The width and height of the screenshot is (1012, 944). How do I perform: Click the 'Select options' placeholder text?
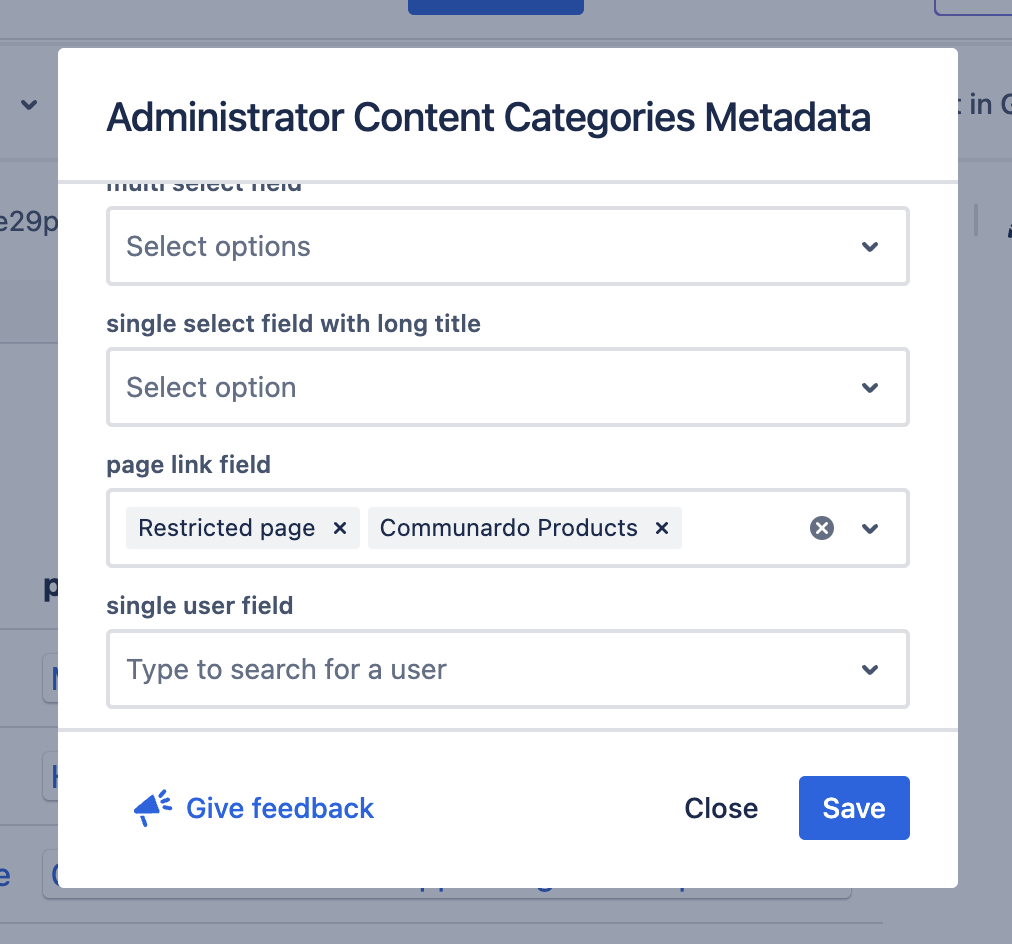coord(218,247)
